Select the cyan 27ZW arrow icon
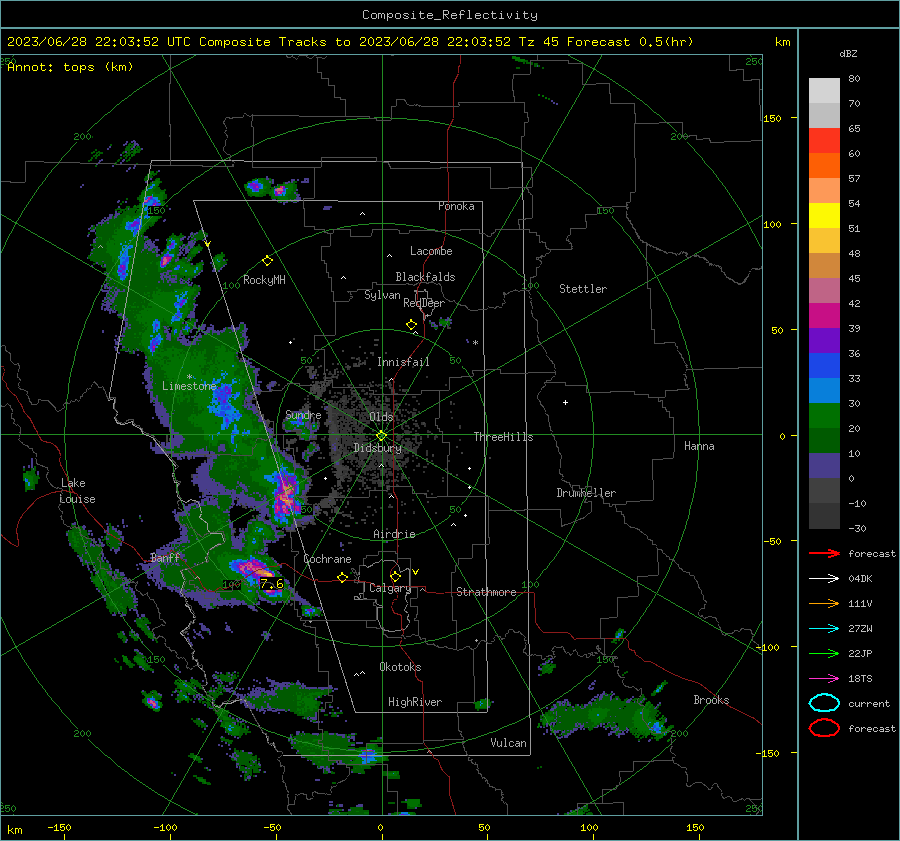This screenshot has height=841, width=900. [824, 629]
